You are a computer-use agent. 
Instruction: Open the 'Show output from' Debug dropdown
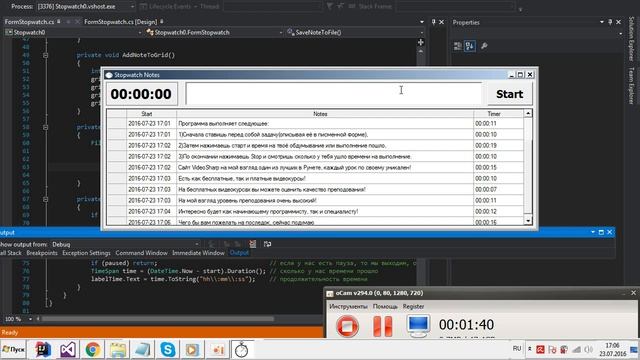[x=197, y=244]
